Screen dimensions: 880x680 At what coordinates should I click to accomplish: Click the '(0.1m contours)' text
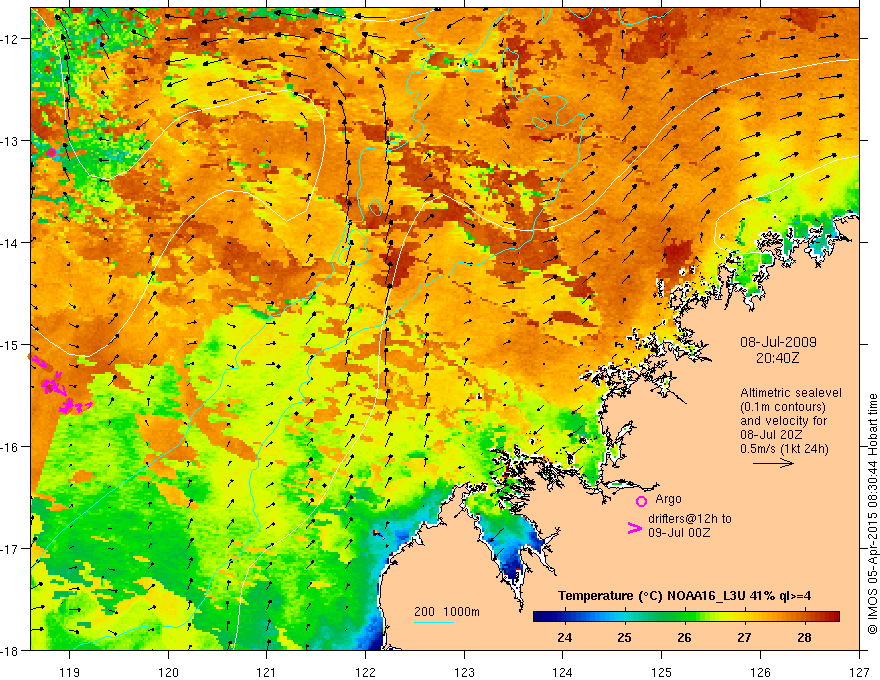coord(783,407)
